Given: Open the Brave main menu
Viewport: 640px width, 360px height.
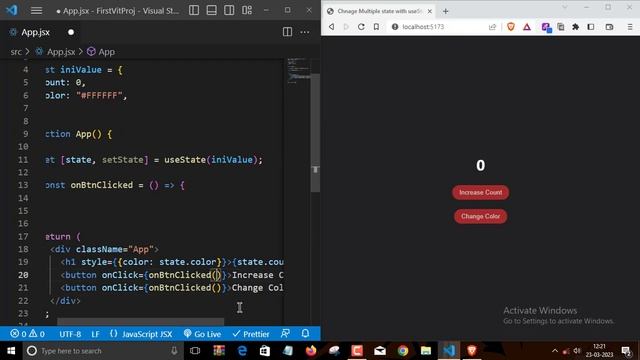Looking at the screenshot, I should coord(630,27).
